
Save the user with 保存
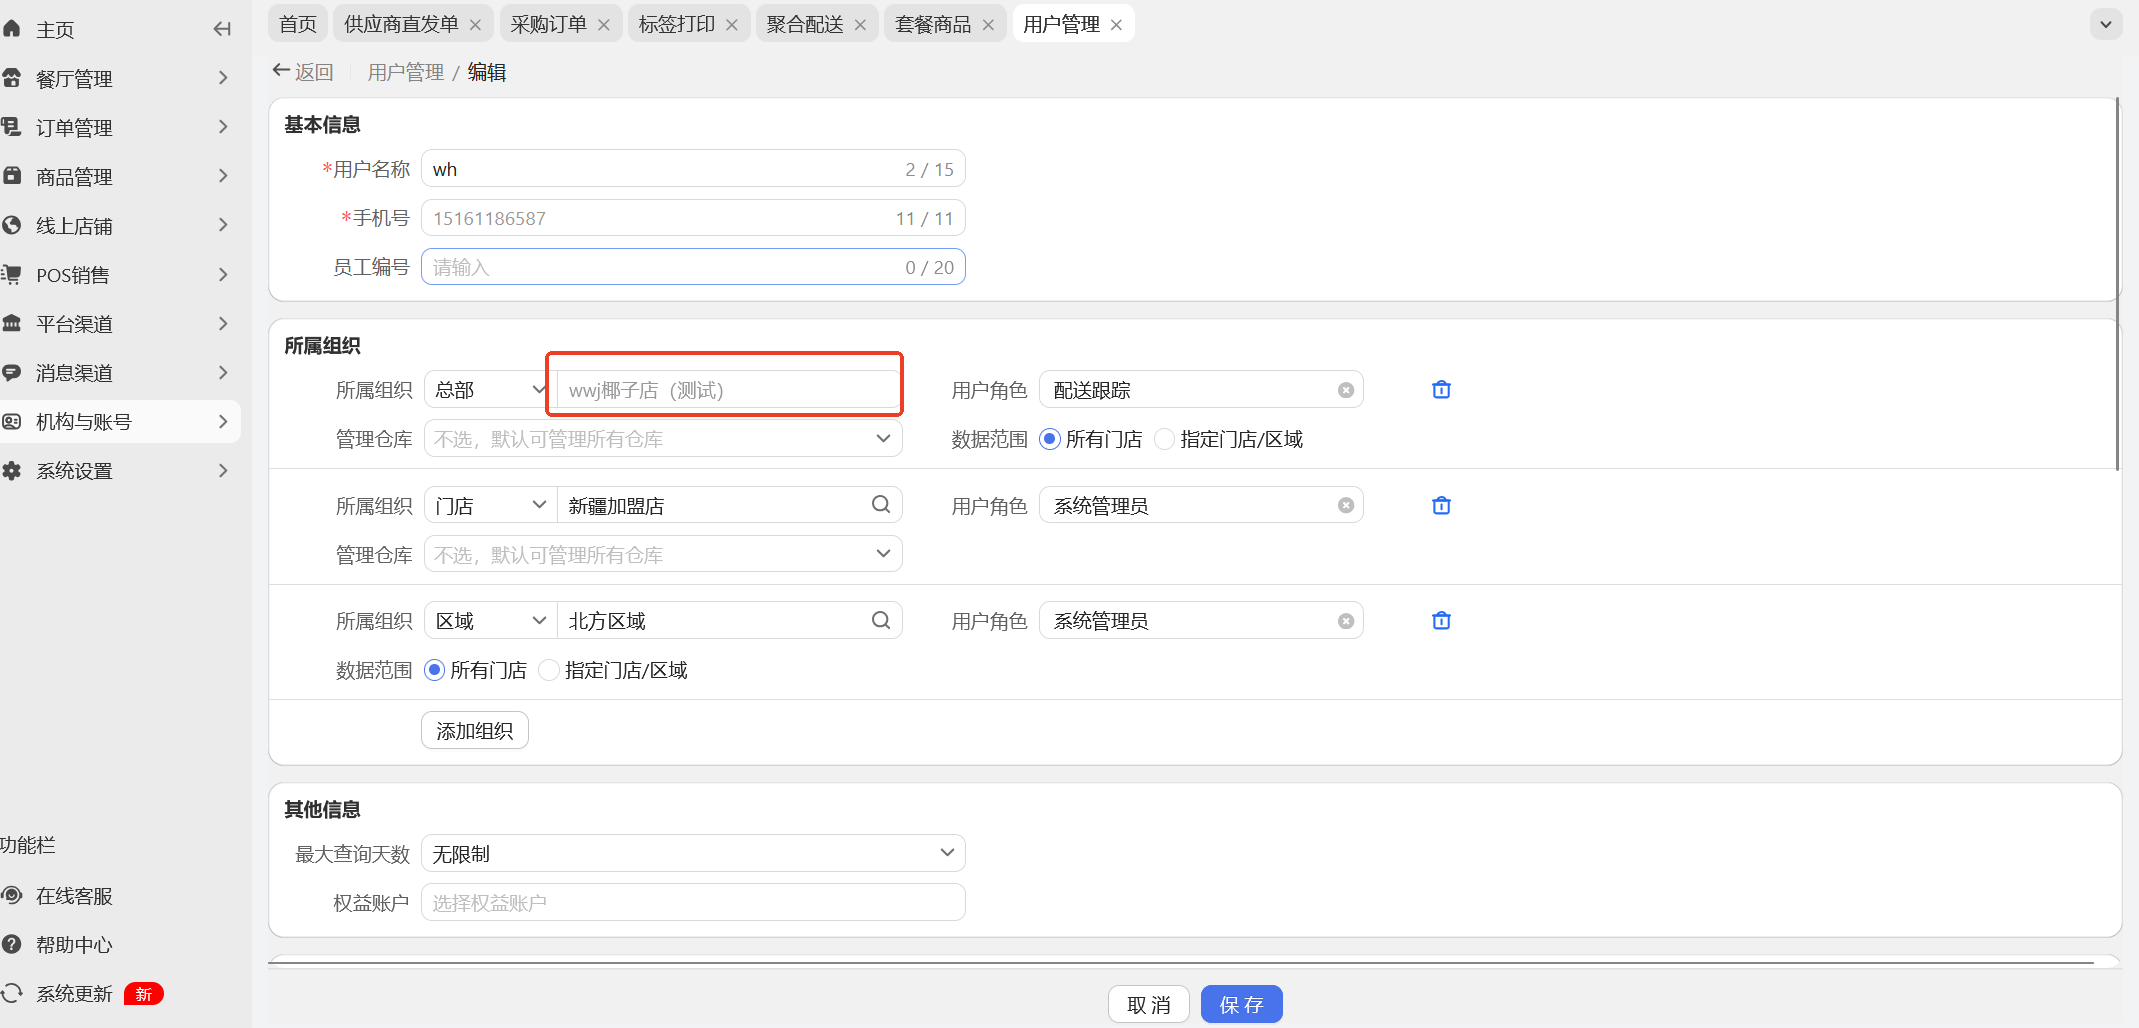[1242, 1005]
